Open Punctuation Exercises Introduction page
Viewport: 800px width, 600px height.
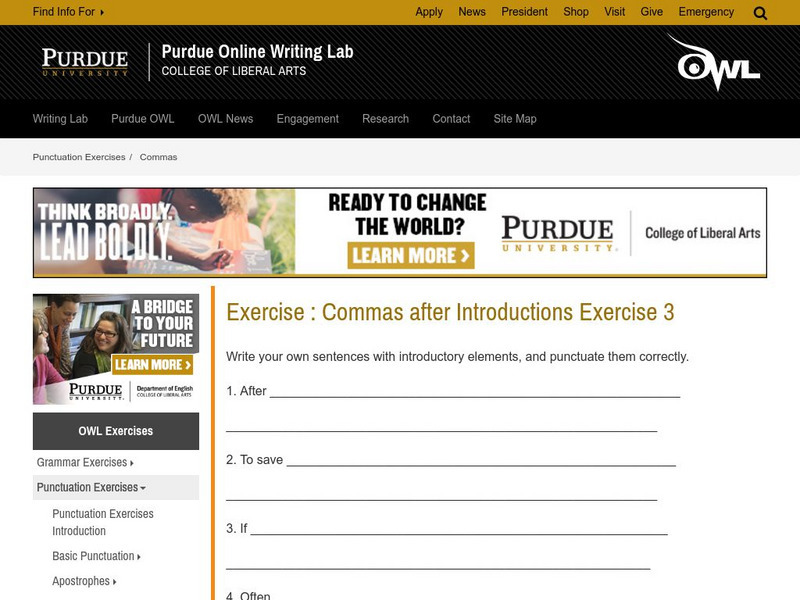pos(105,522)
